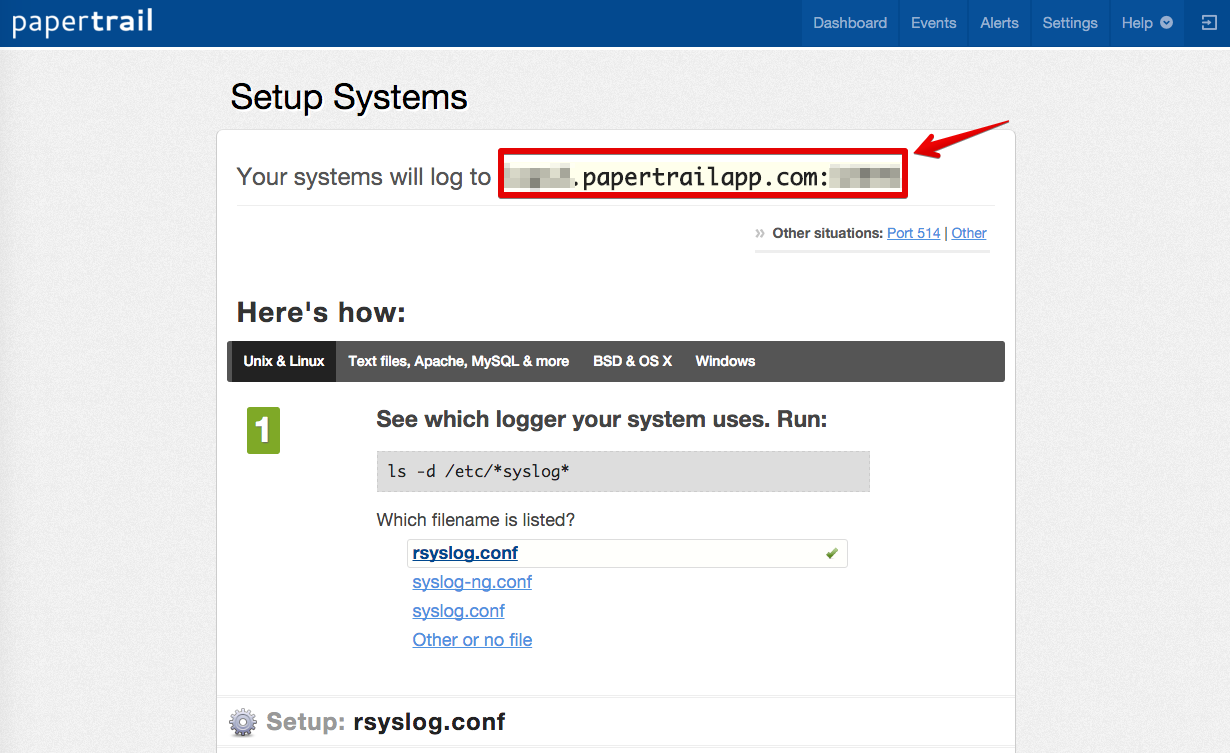Go to the Dashboard page
This screenshot has width=1230, height=753.
pos(849,23)
